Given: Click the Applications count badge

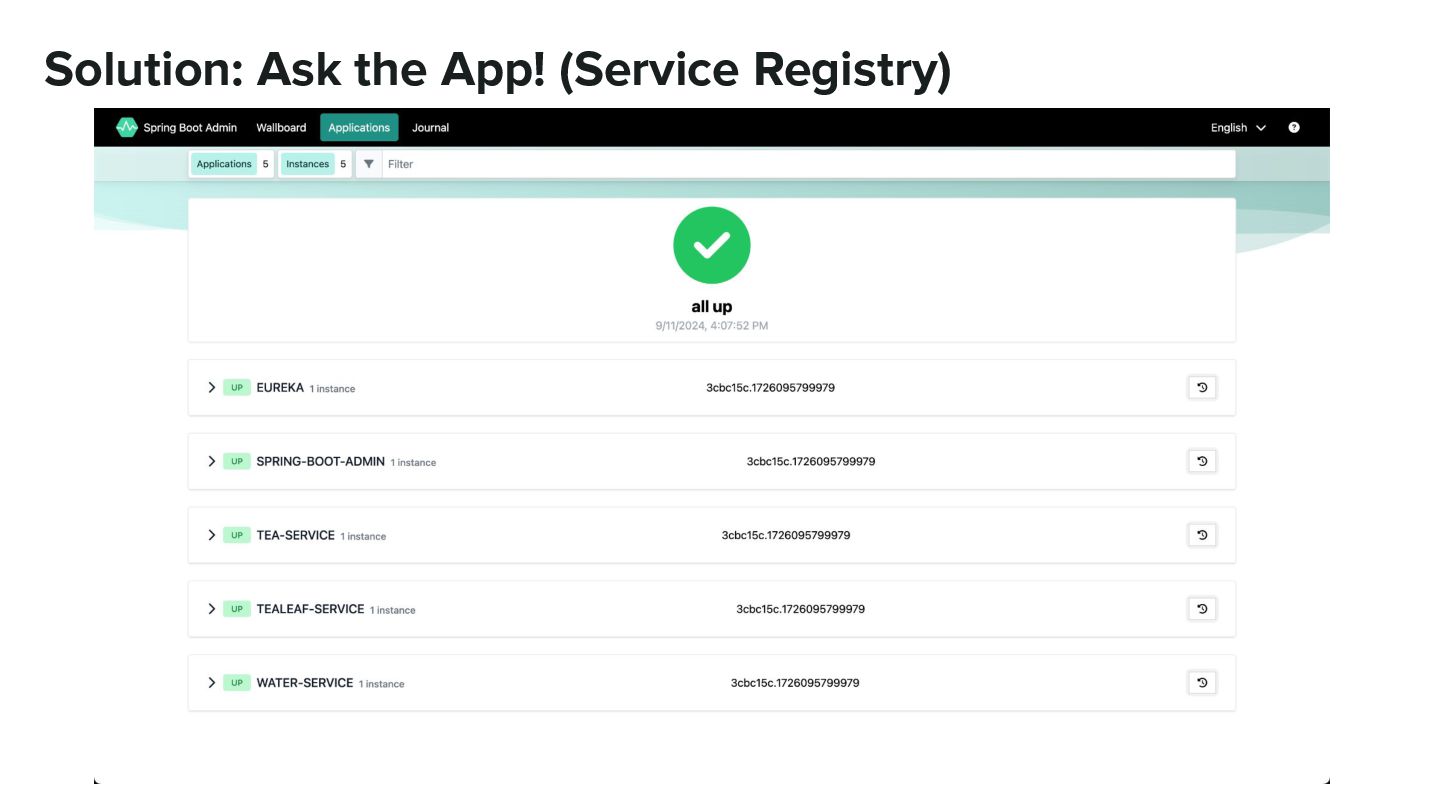Looking at the screenshot, I should pyautogui.click(x=232, y=164).
